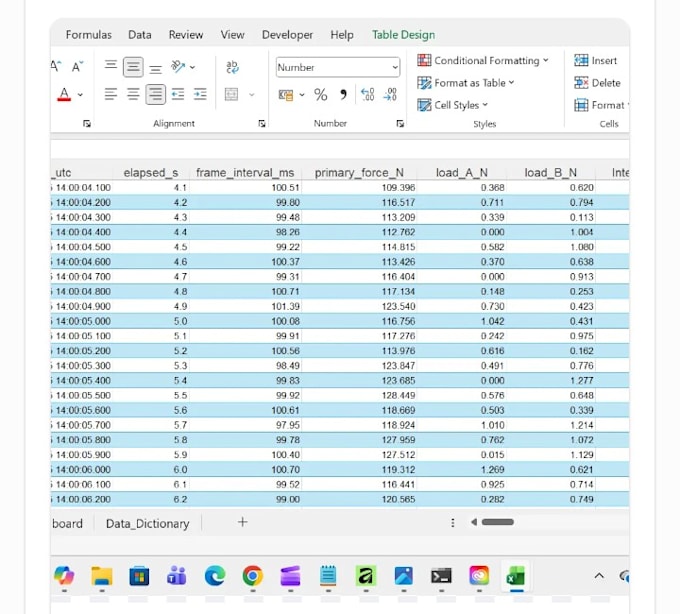
Task: Toggle Middle Align in the Alignment group
Action: click(x=133, y=67)
